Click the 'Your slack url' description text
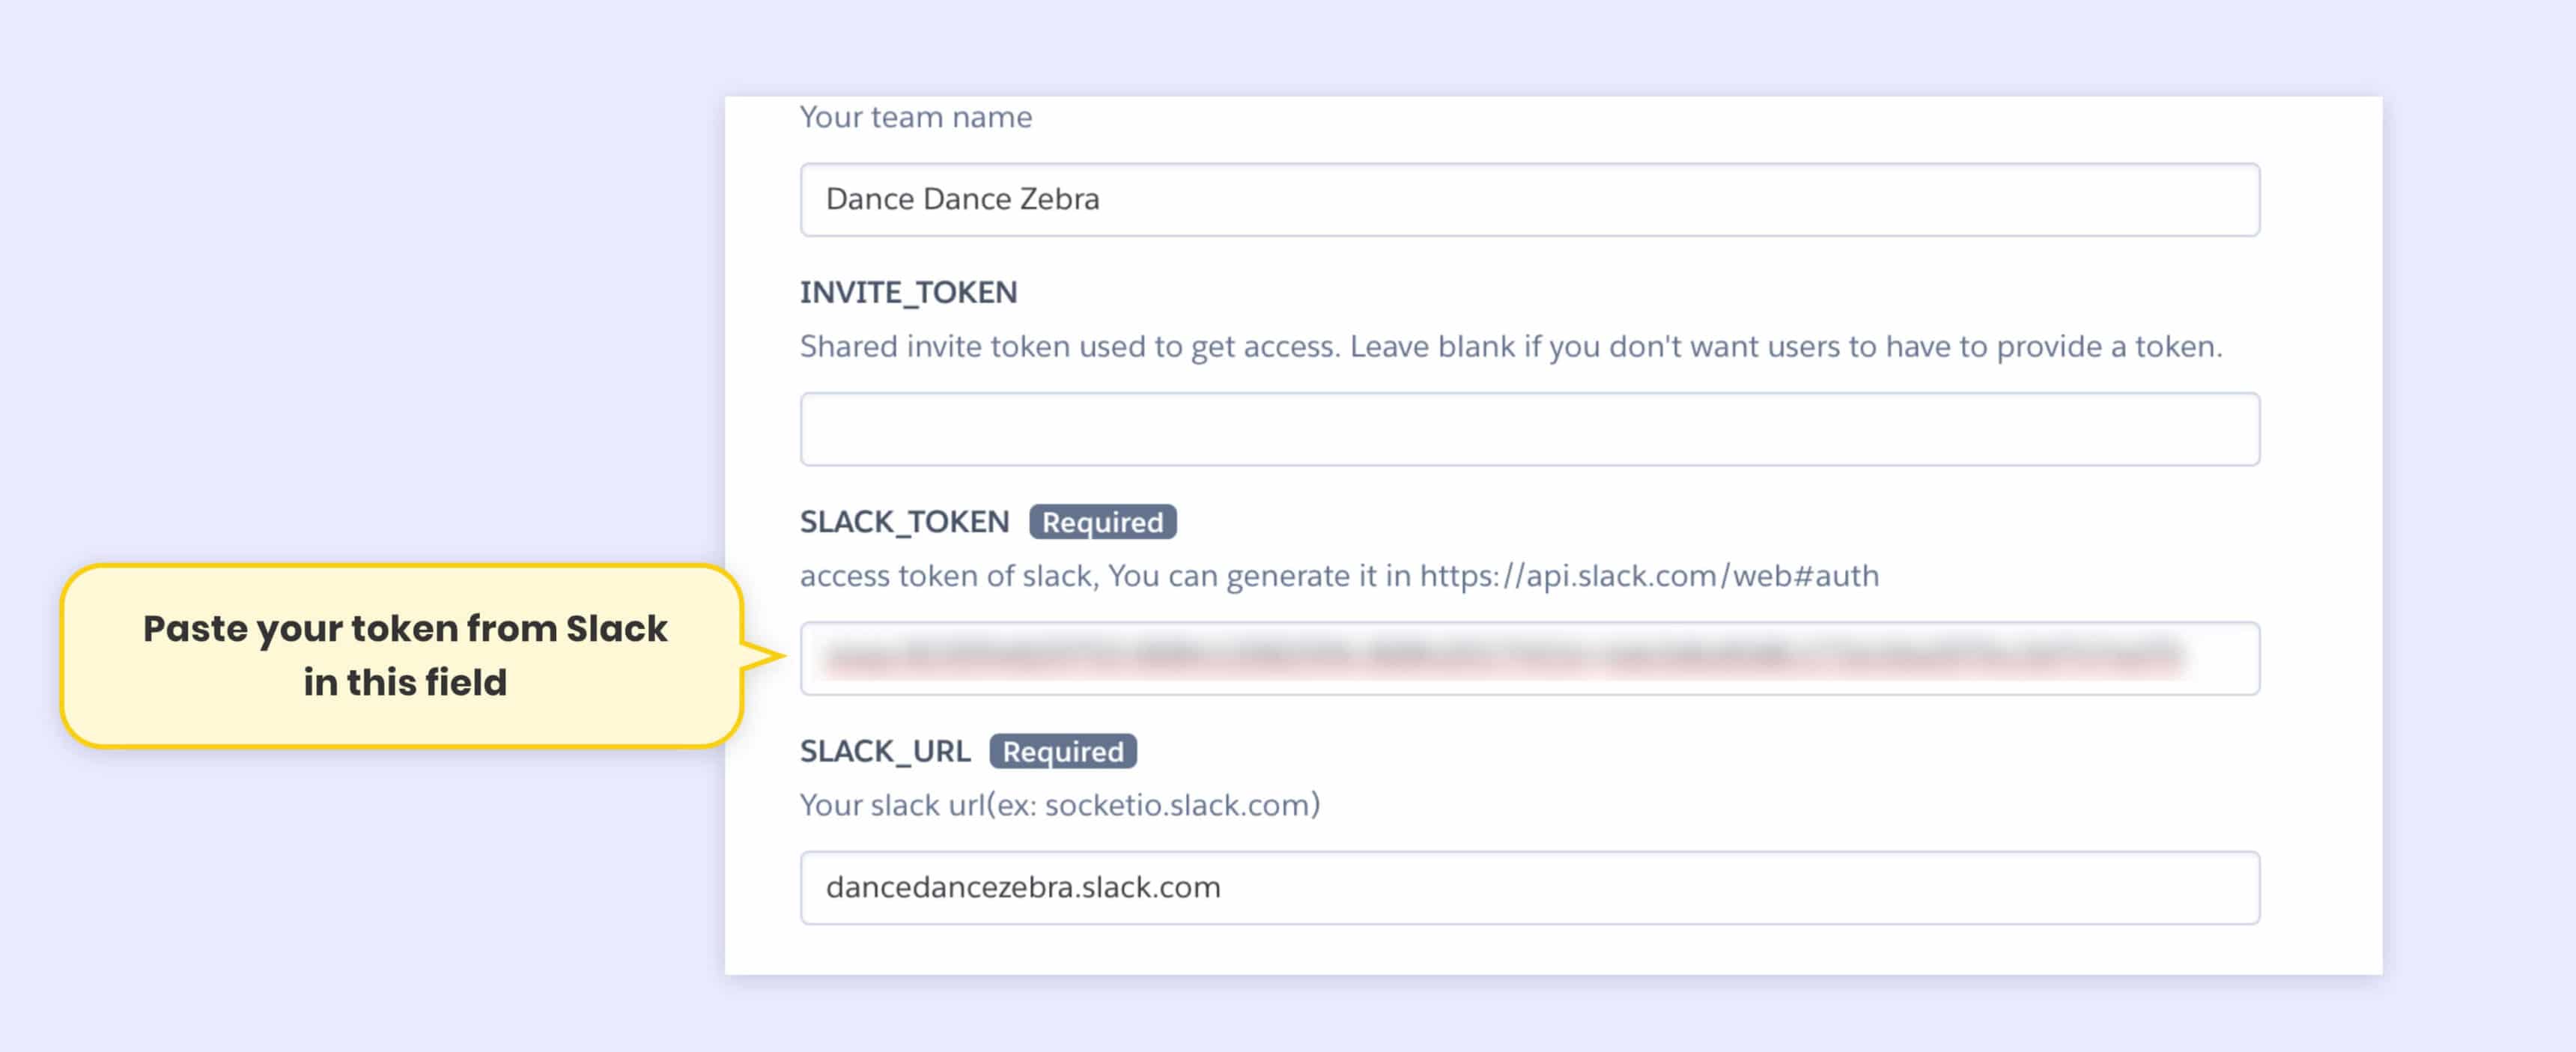Viewport: 2576px width, 1052px height. click(892, 805)
